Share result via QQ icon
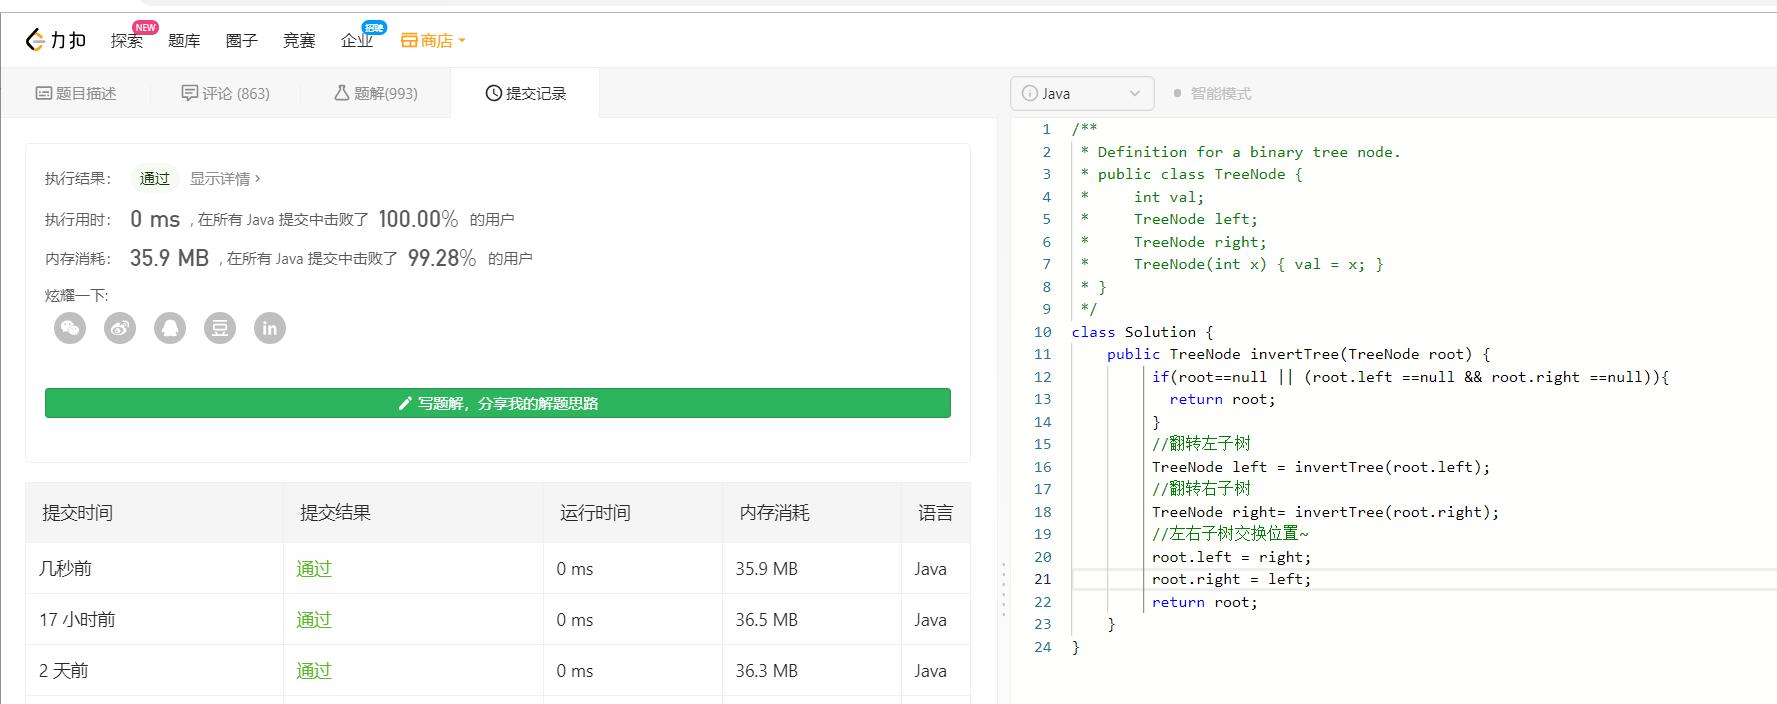 coord(170,328)
